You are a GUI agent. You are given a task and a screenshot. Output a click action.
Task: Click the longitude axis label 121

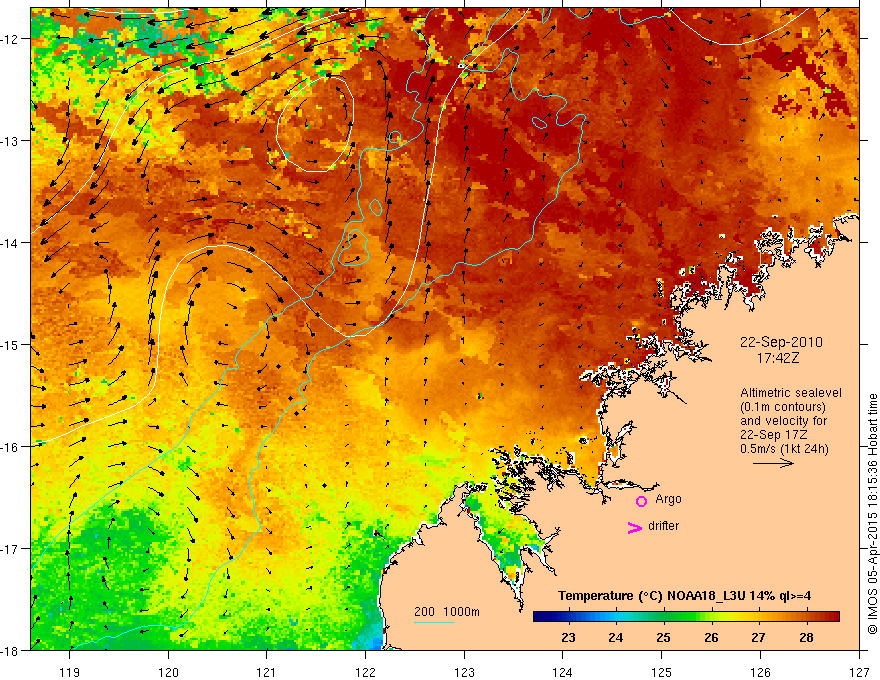[x=267, y=672]
